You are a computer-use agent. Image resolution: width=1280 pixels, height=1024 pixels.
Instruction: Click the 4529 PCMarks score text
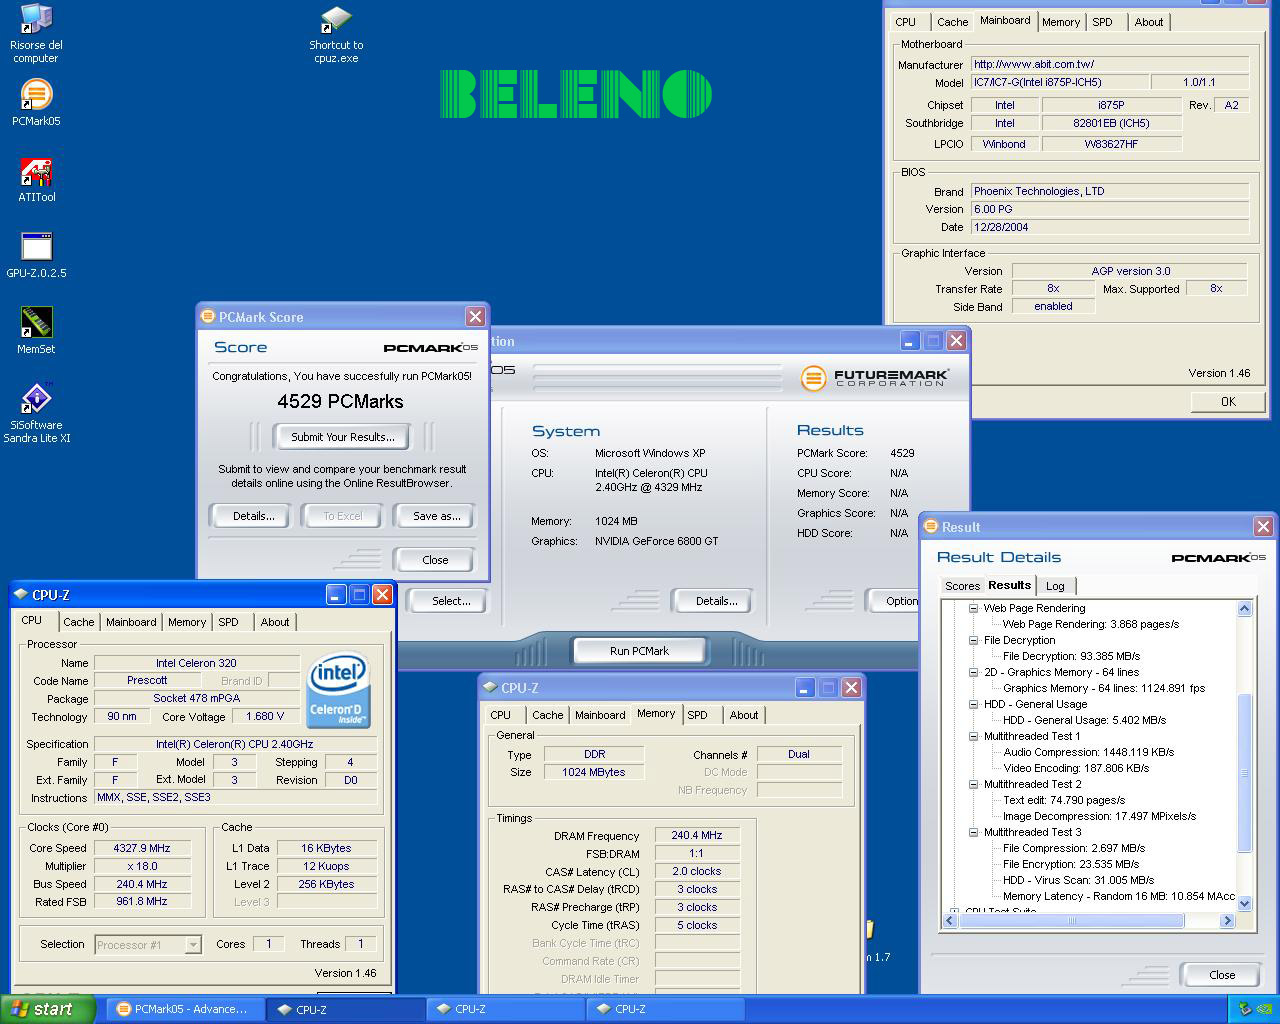coord(340,401)
